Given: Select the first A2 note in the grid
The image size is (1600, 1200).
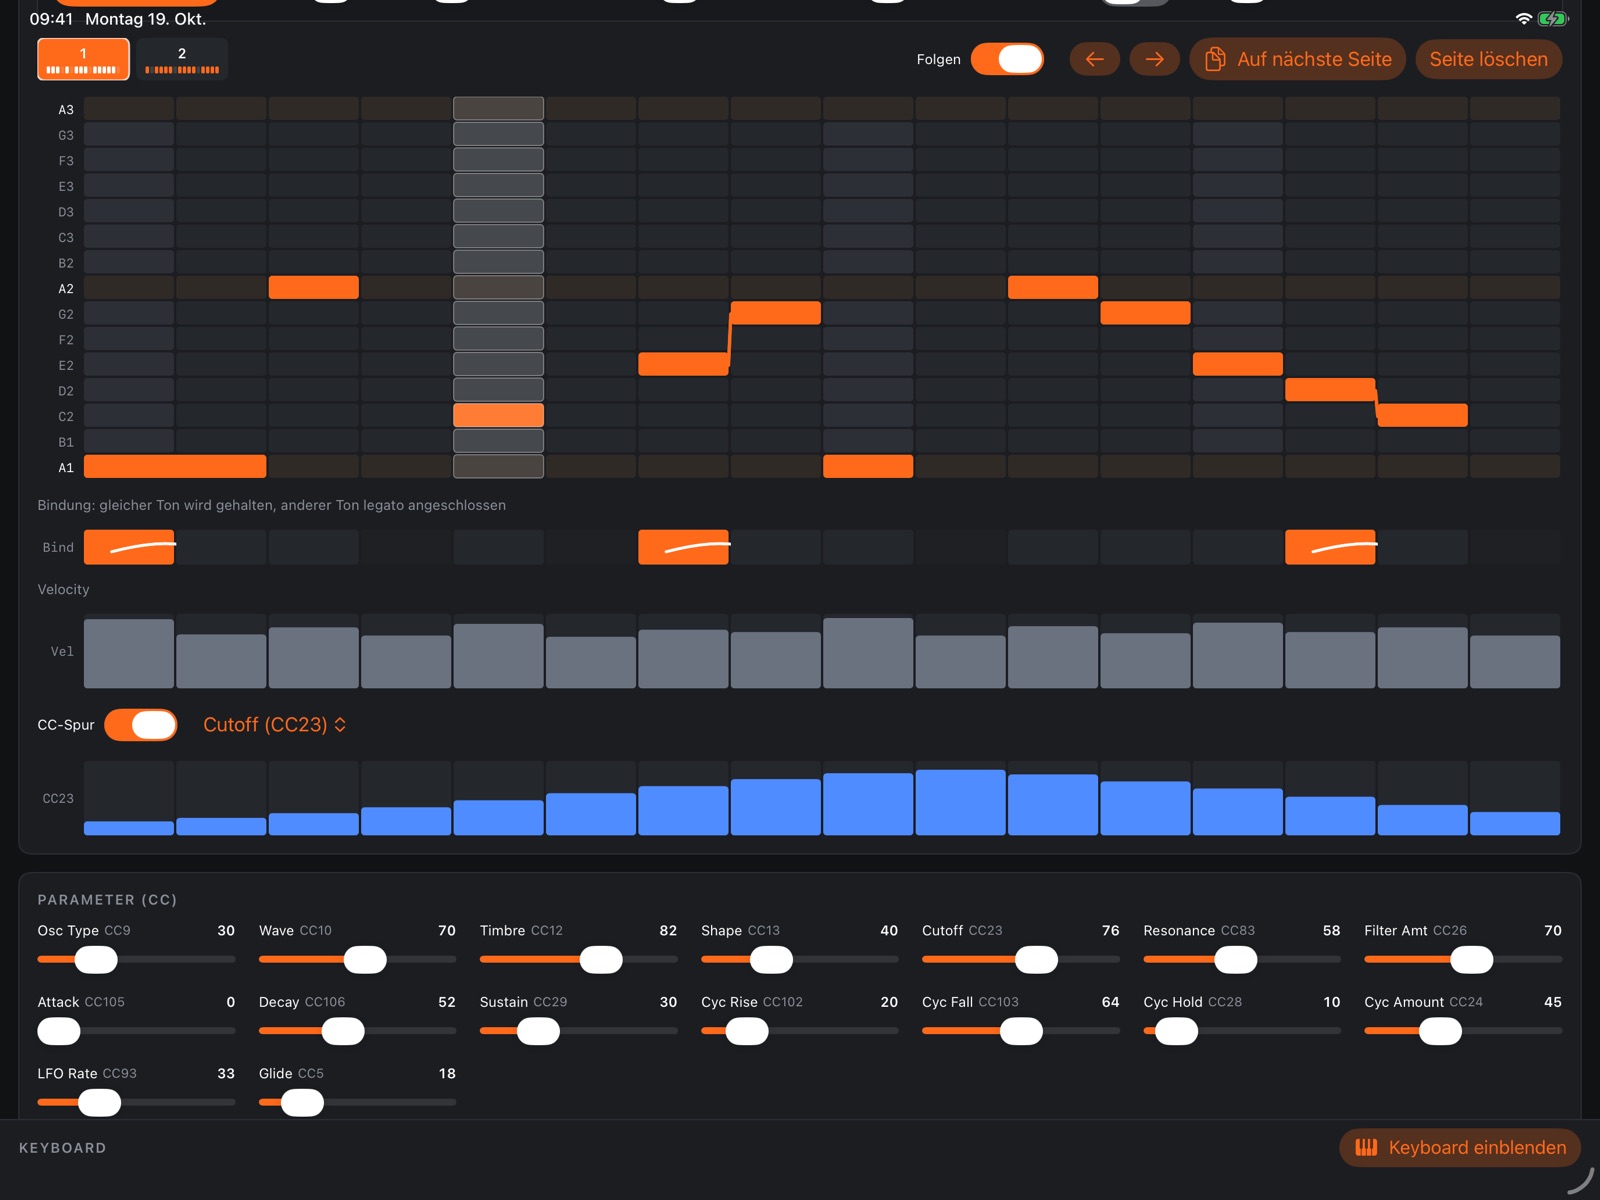Looking at the screenshot, I should pos(313,287).
